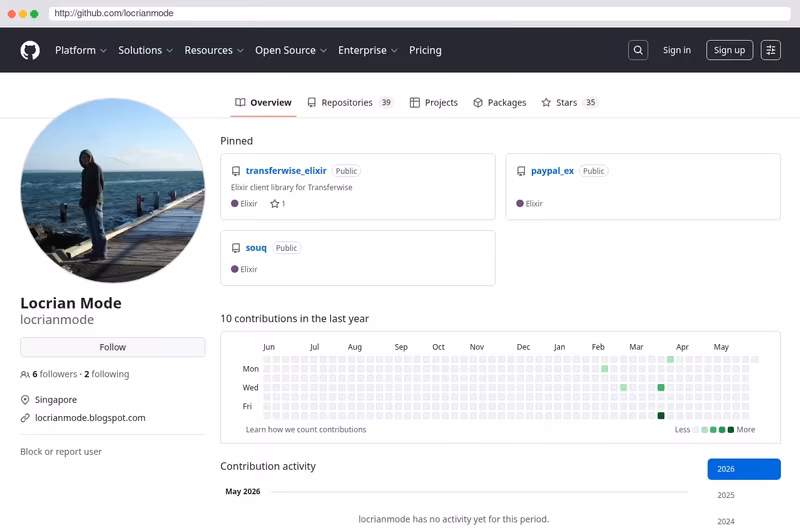Expand the Resources menu
Screen dimensions: 800x528
[214, 50]
